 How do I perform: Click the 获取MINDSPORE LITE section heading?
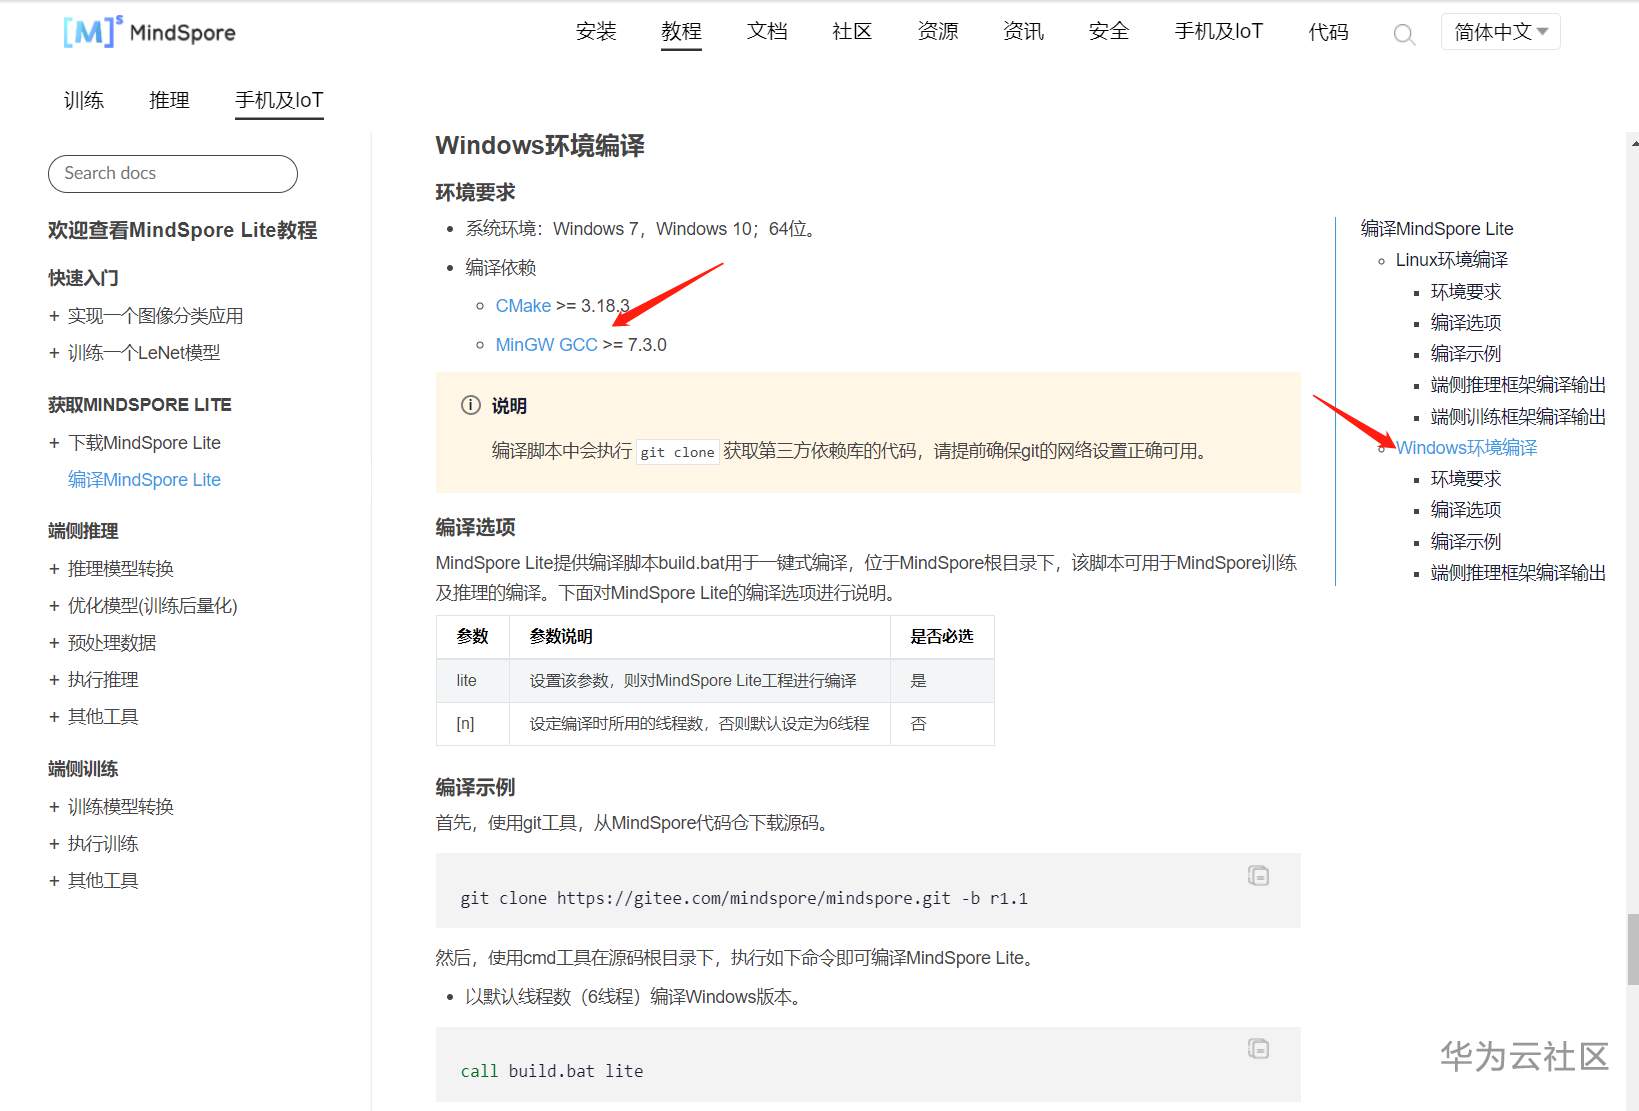click(140, 405)
